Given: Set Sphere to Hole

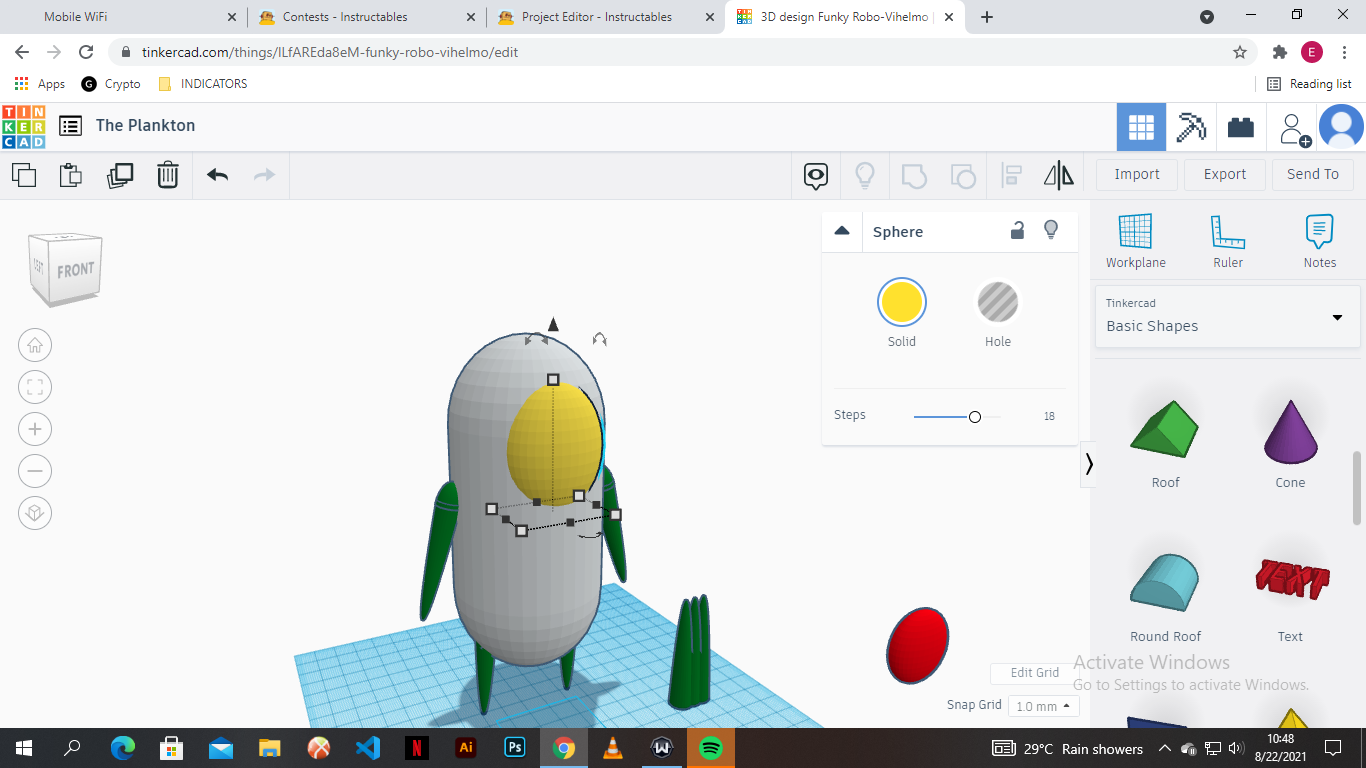Looking at the screenshot, I should click(x=998, y=302).
